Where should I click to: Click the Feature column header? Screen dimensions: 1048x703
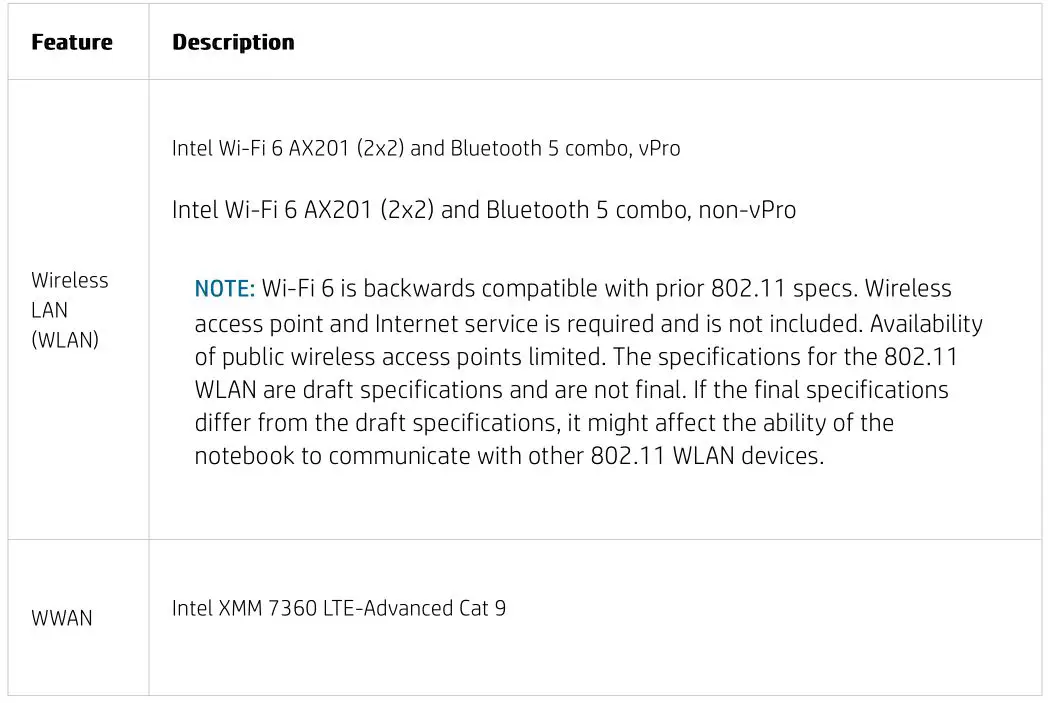pos(71,42)
